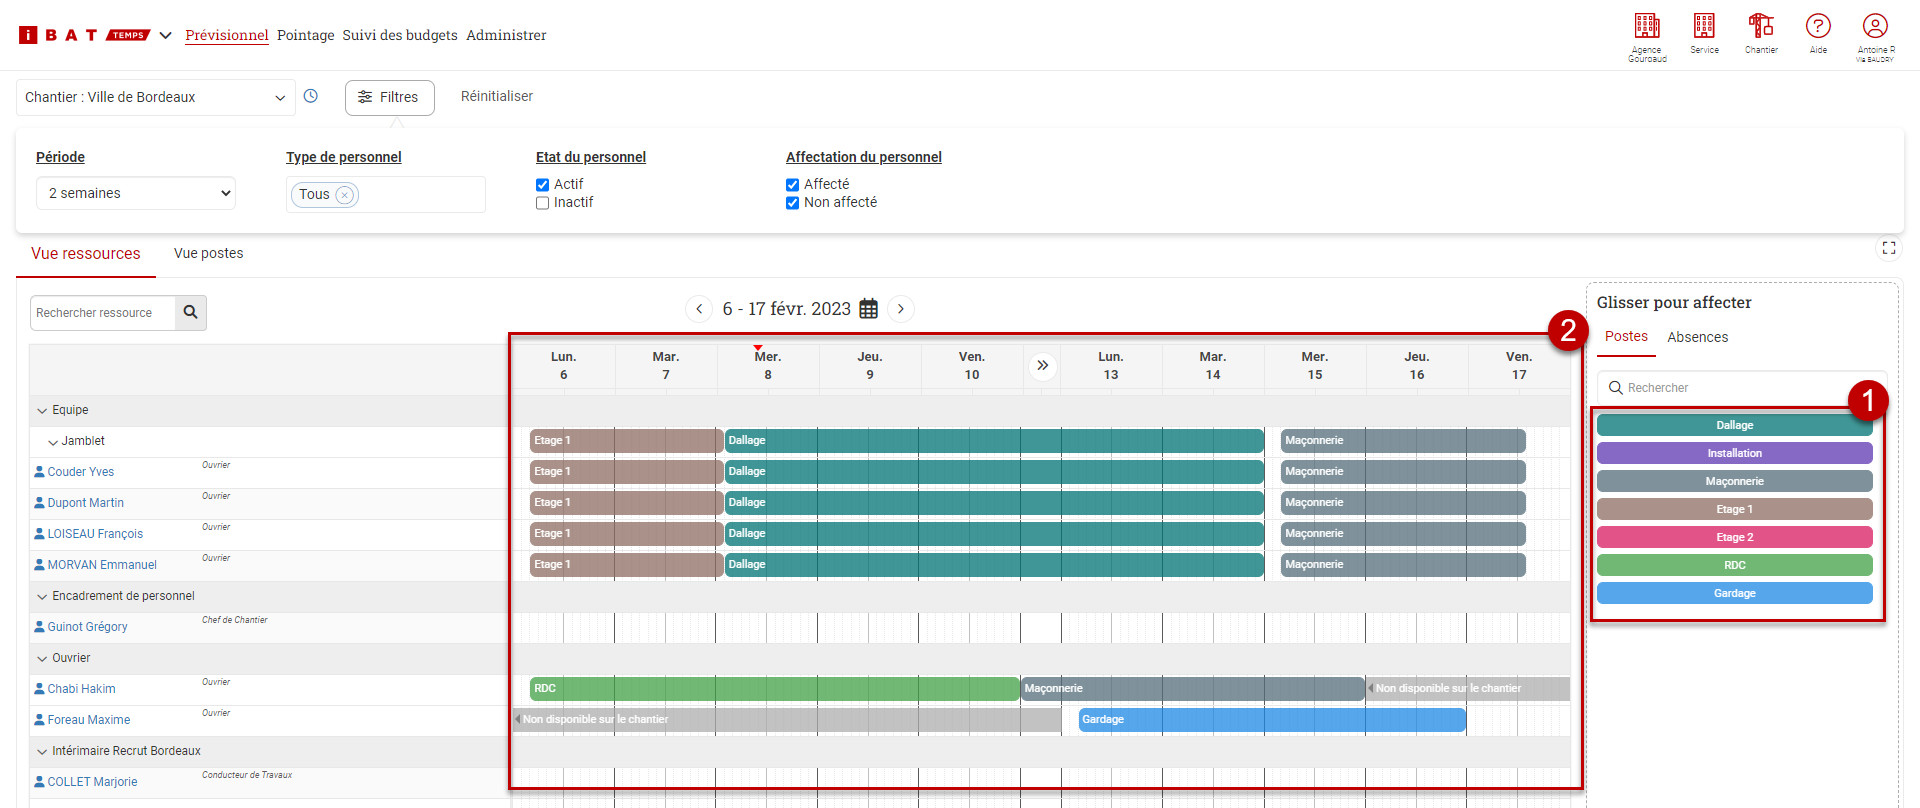Click the Réinitialiser link
The width and height of the screenshot is (1920, 808).
[496, 97]
